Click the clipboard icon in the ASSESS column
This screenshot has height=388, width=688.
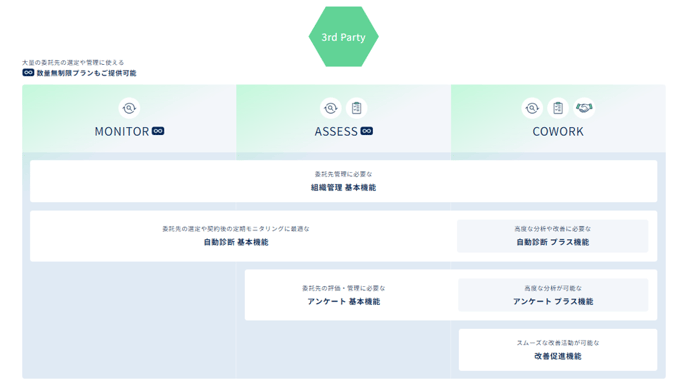[356, 108]
